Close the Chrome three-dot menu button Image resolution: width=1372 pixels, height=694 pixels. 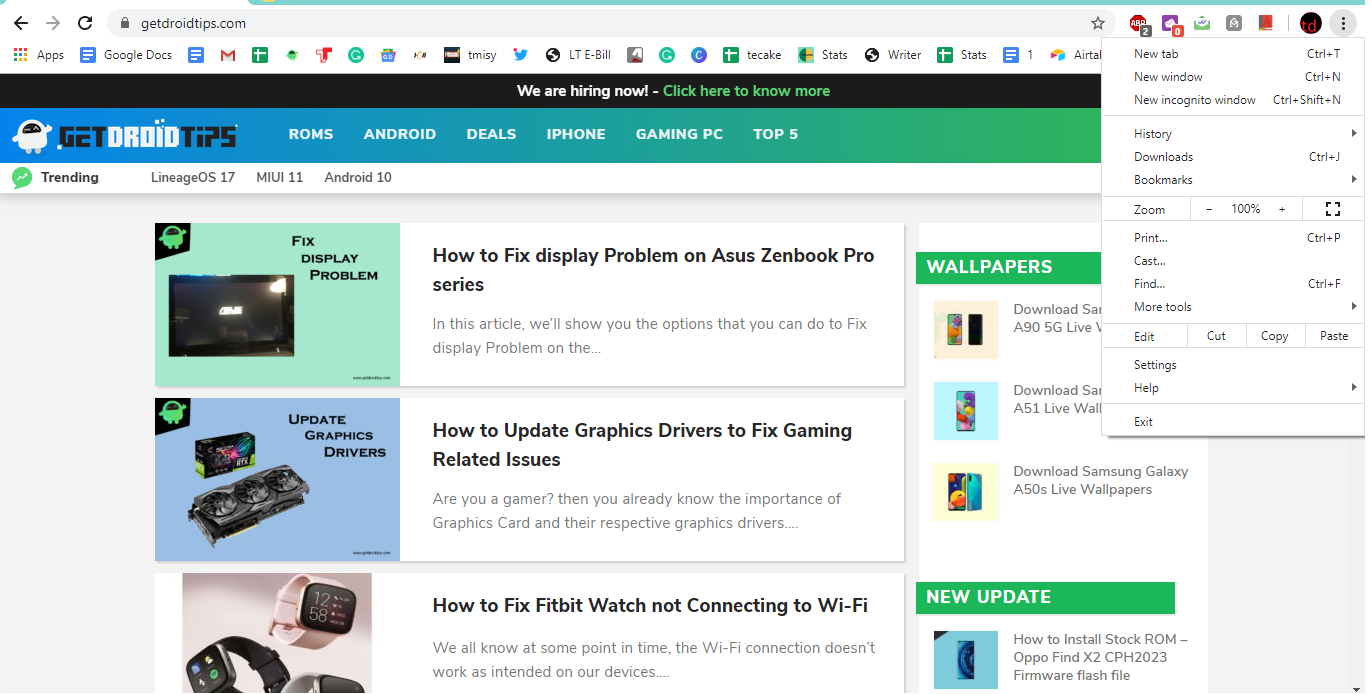[x=1343, y=23]
